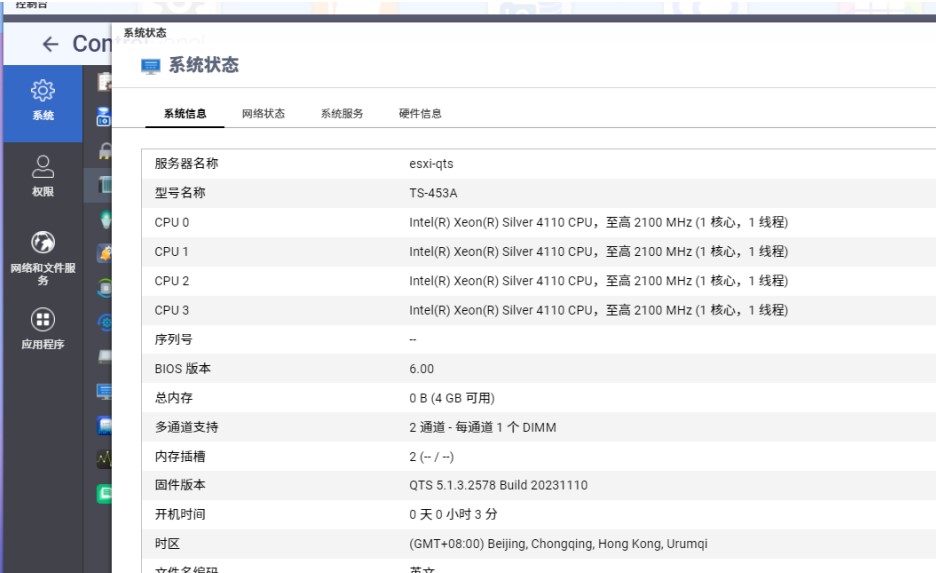Open the light bulb power icon

(x=106, y=220)
